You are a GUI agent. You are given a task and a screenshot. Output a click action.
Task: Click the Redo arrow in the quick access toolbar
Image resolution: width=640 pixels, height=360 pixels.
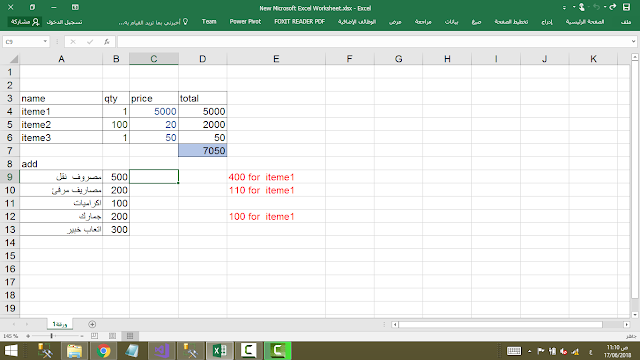(612, 7)
